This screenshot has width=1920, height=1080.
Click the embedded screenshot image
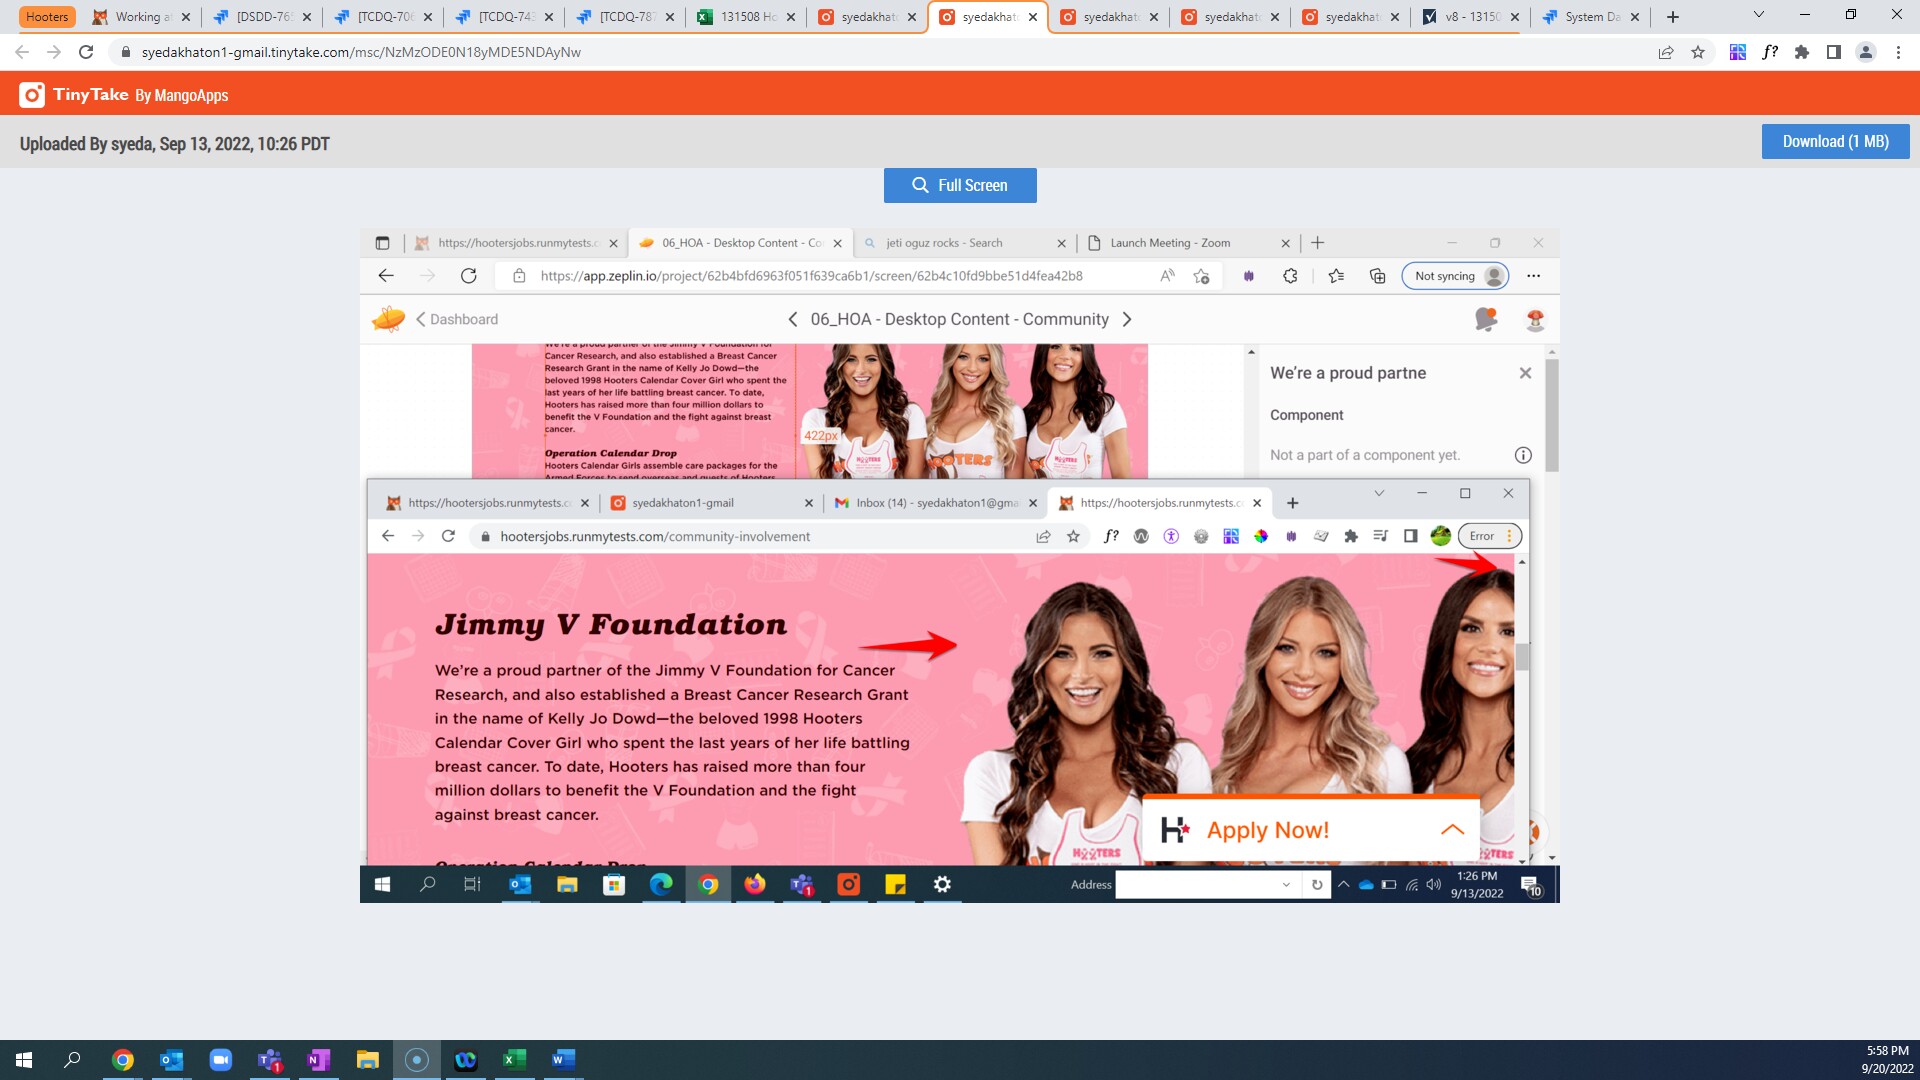(960, 566)
